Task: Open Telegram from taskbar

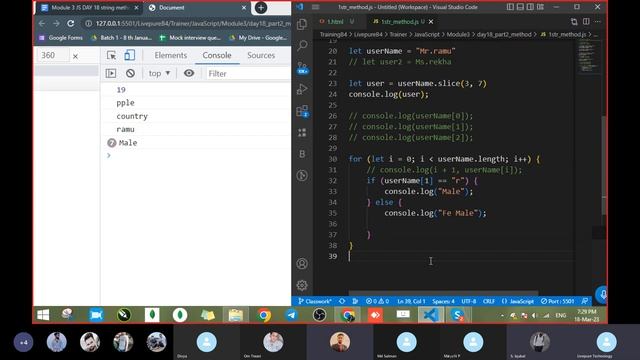Action: (291, 315)
